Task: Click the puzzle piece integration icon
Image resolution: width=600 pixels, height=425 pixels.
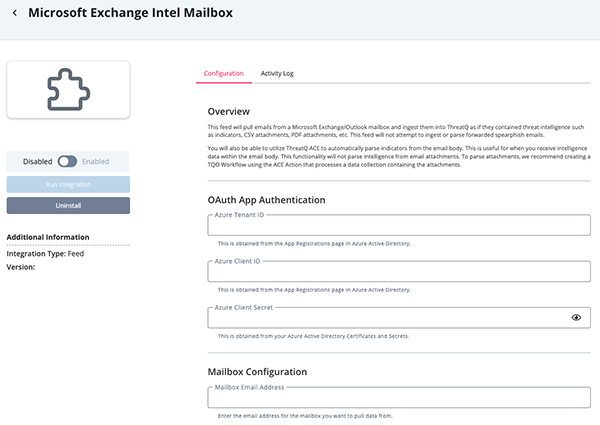Action: (68, 90)
